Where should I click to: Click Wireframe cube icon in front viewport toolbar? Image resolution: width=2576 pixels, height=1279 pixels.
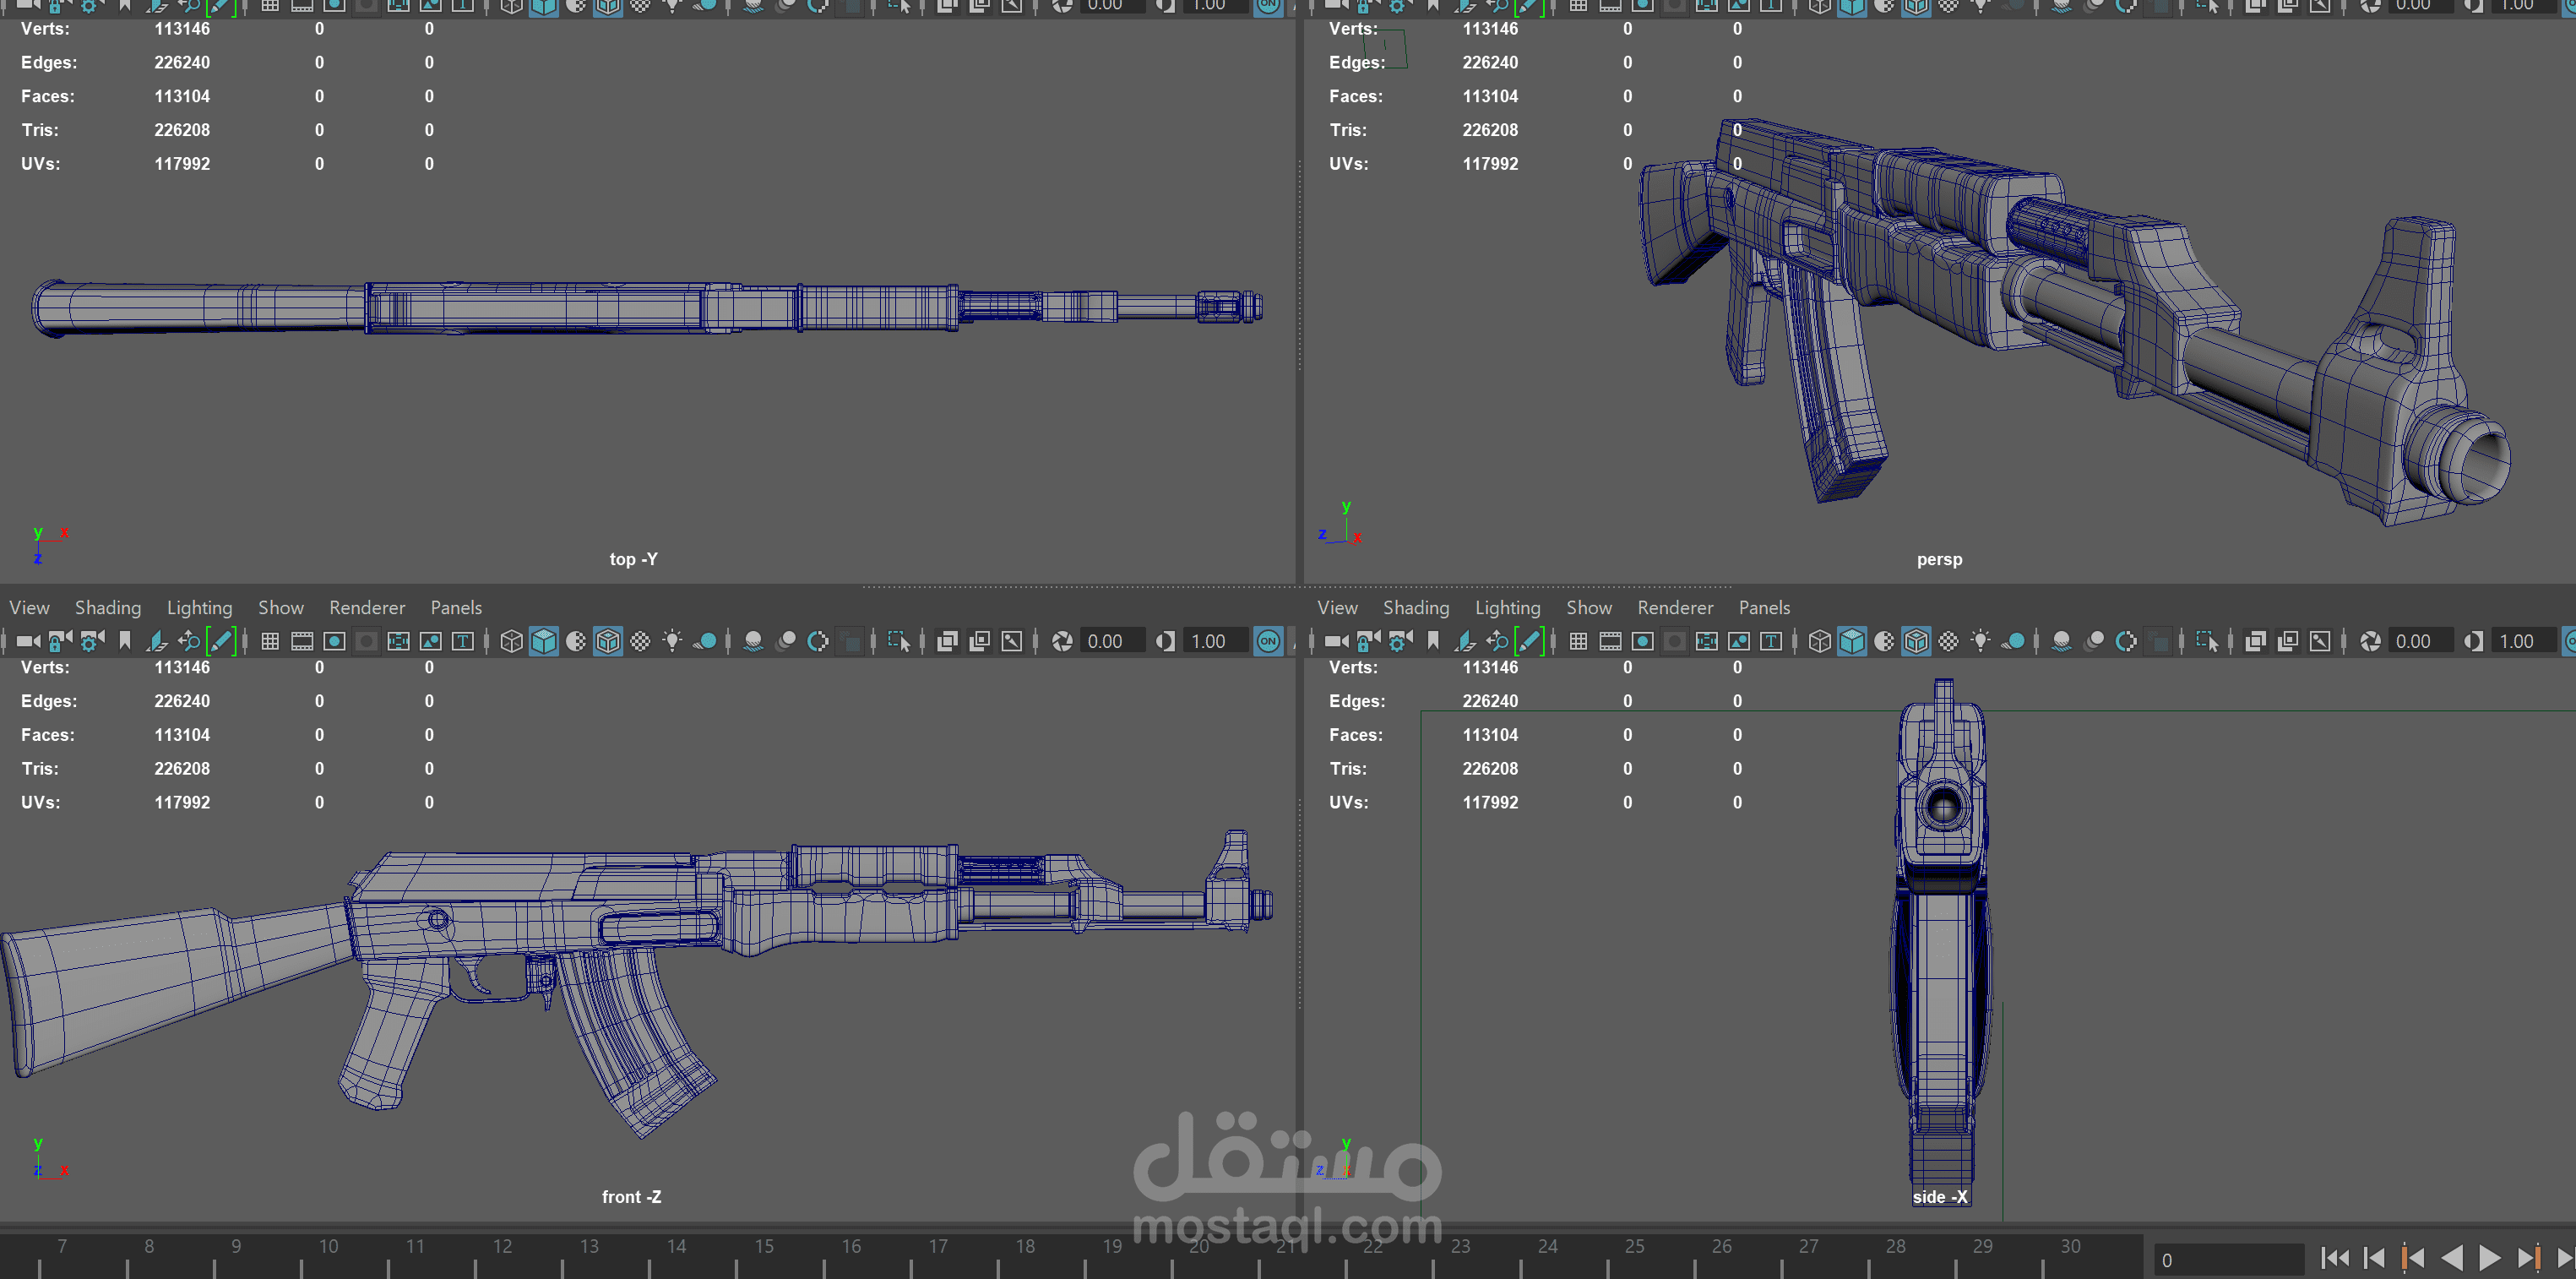click(x=511, y=641)
